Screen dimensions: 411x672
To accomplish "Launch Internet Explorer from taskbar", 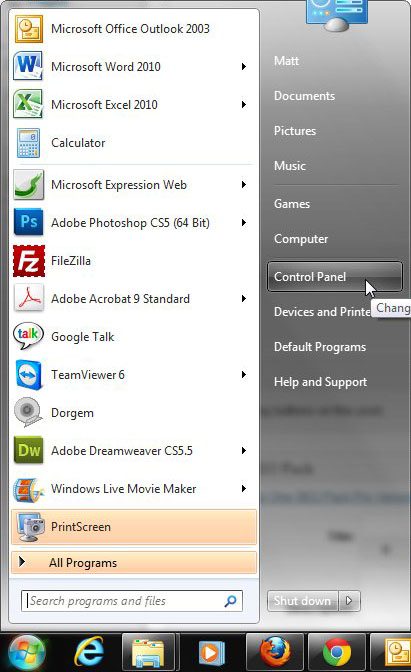I will pyautogui.click(x=89, y=652).
